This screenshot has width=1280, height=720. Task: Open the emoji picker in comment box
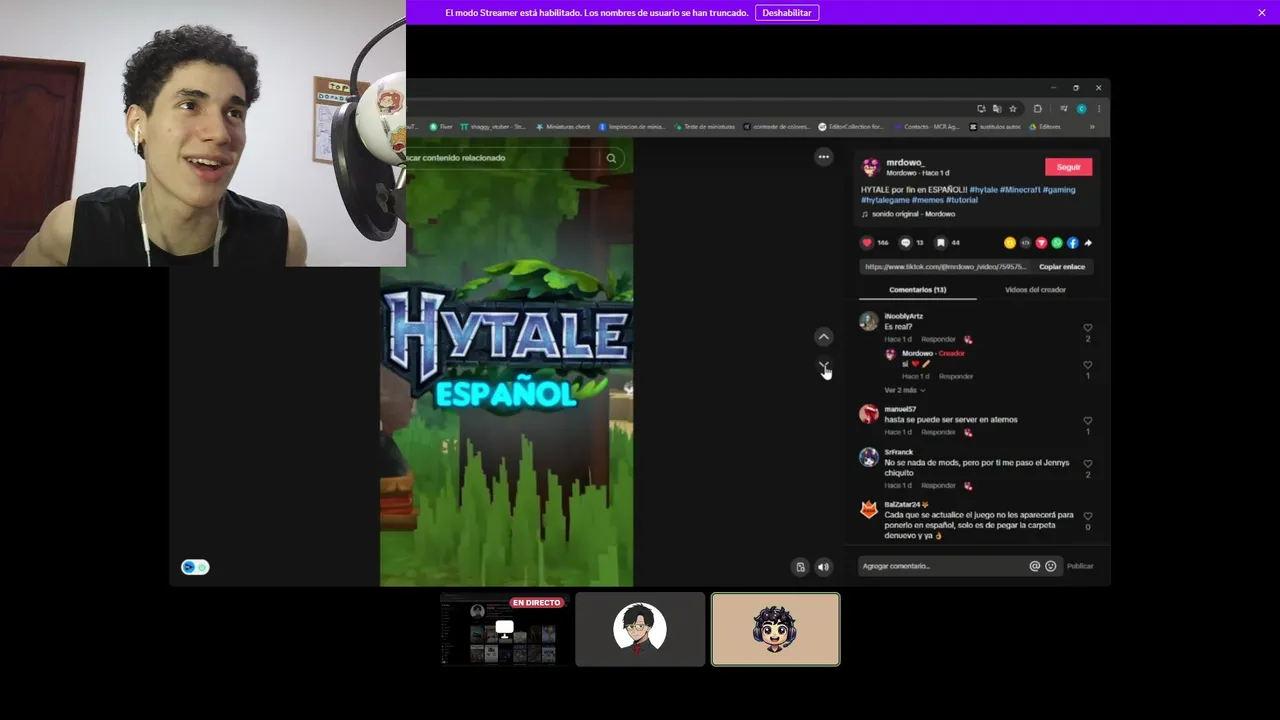pos(1051,566)
